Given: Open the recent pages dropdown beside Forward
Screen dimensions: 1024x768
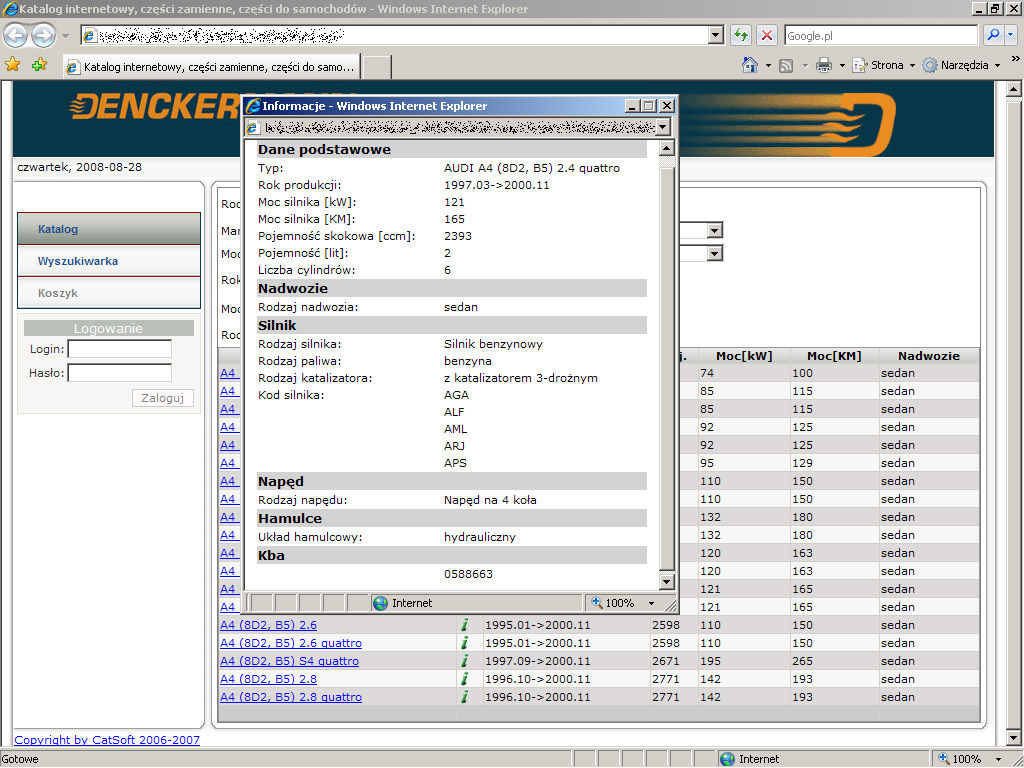Looking at the screenshot, I should (65, 36).
